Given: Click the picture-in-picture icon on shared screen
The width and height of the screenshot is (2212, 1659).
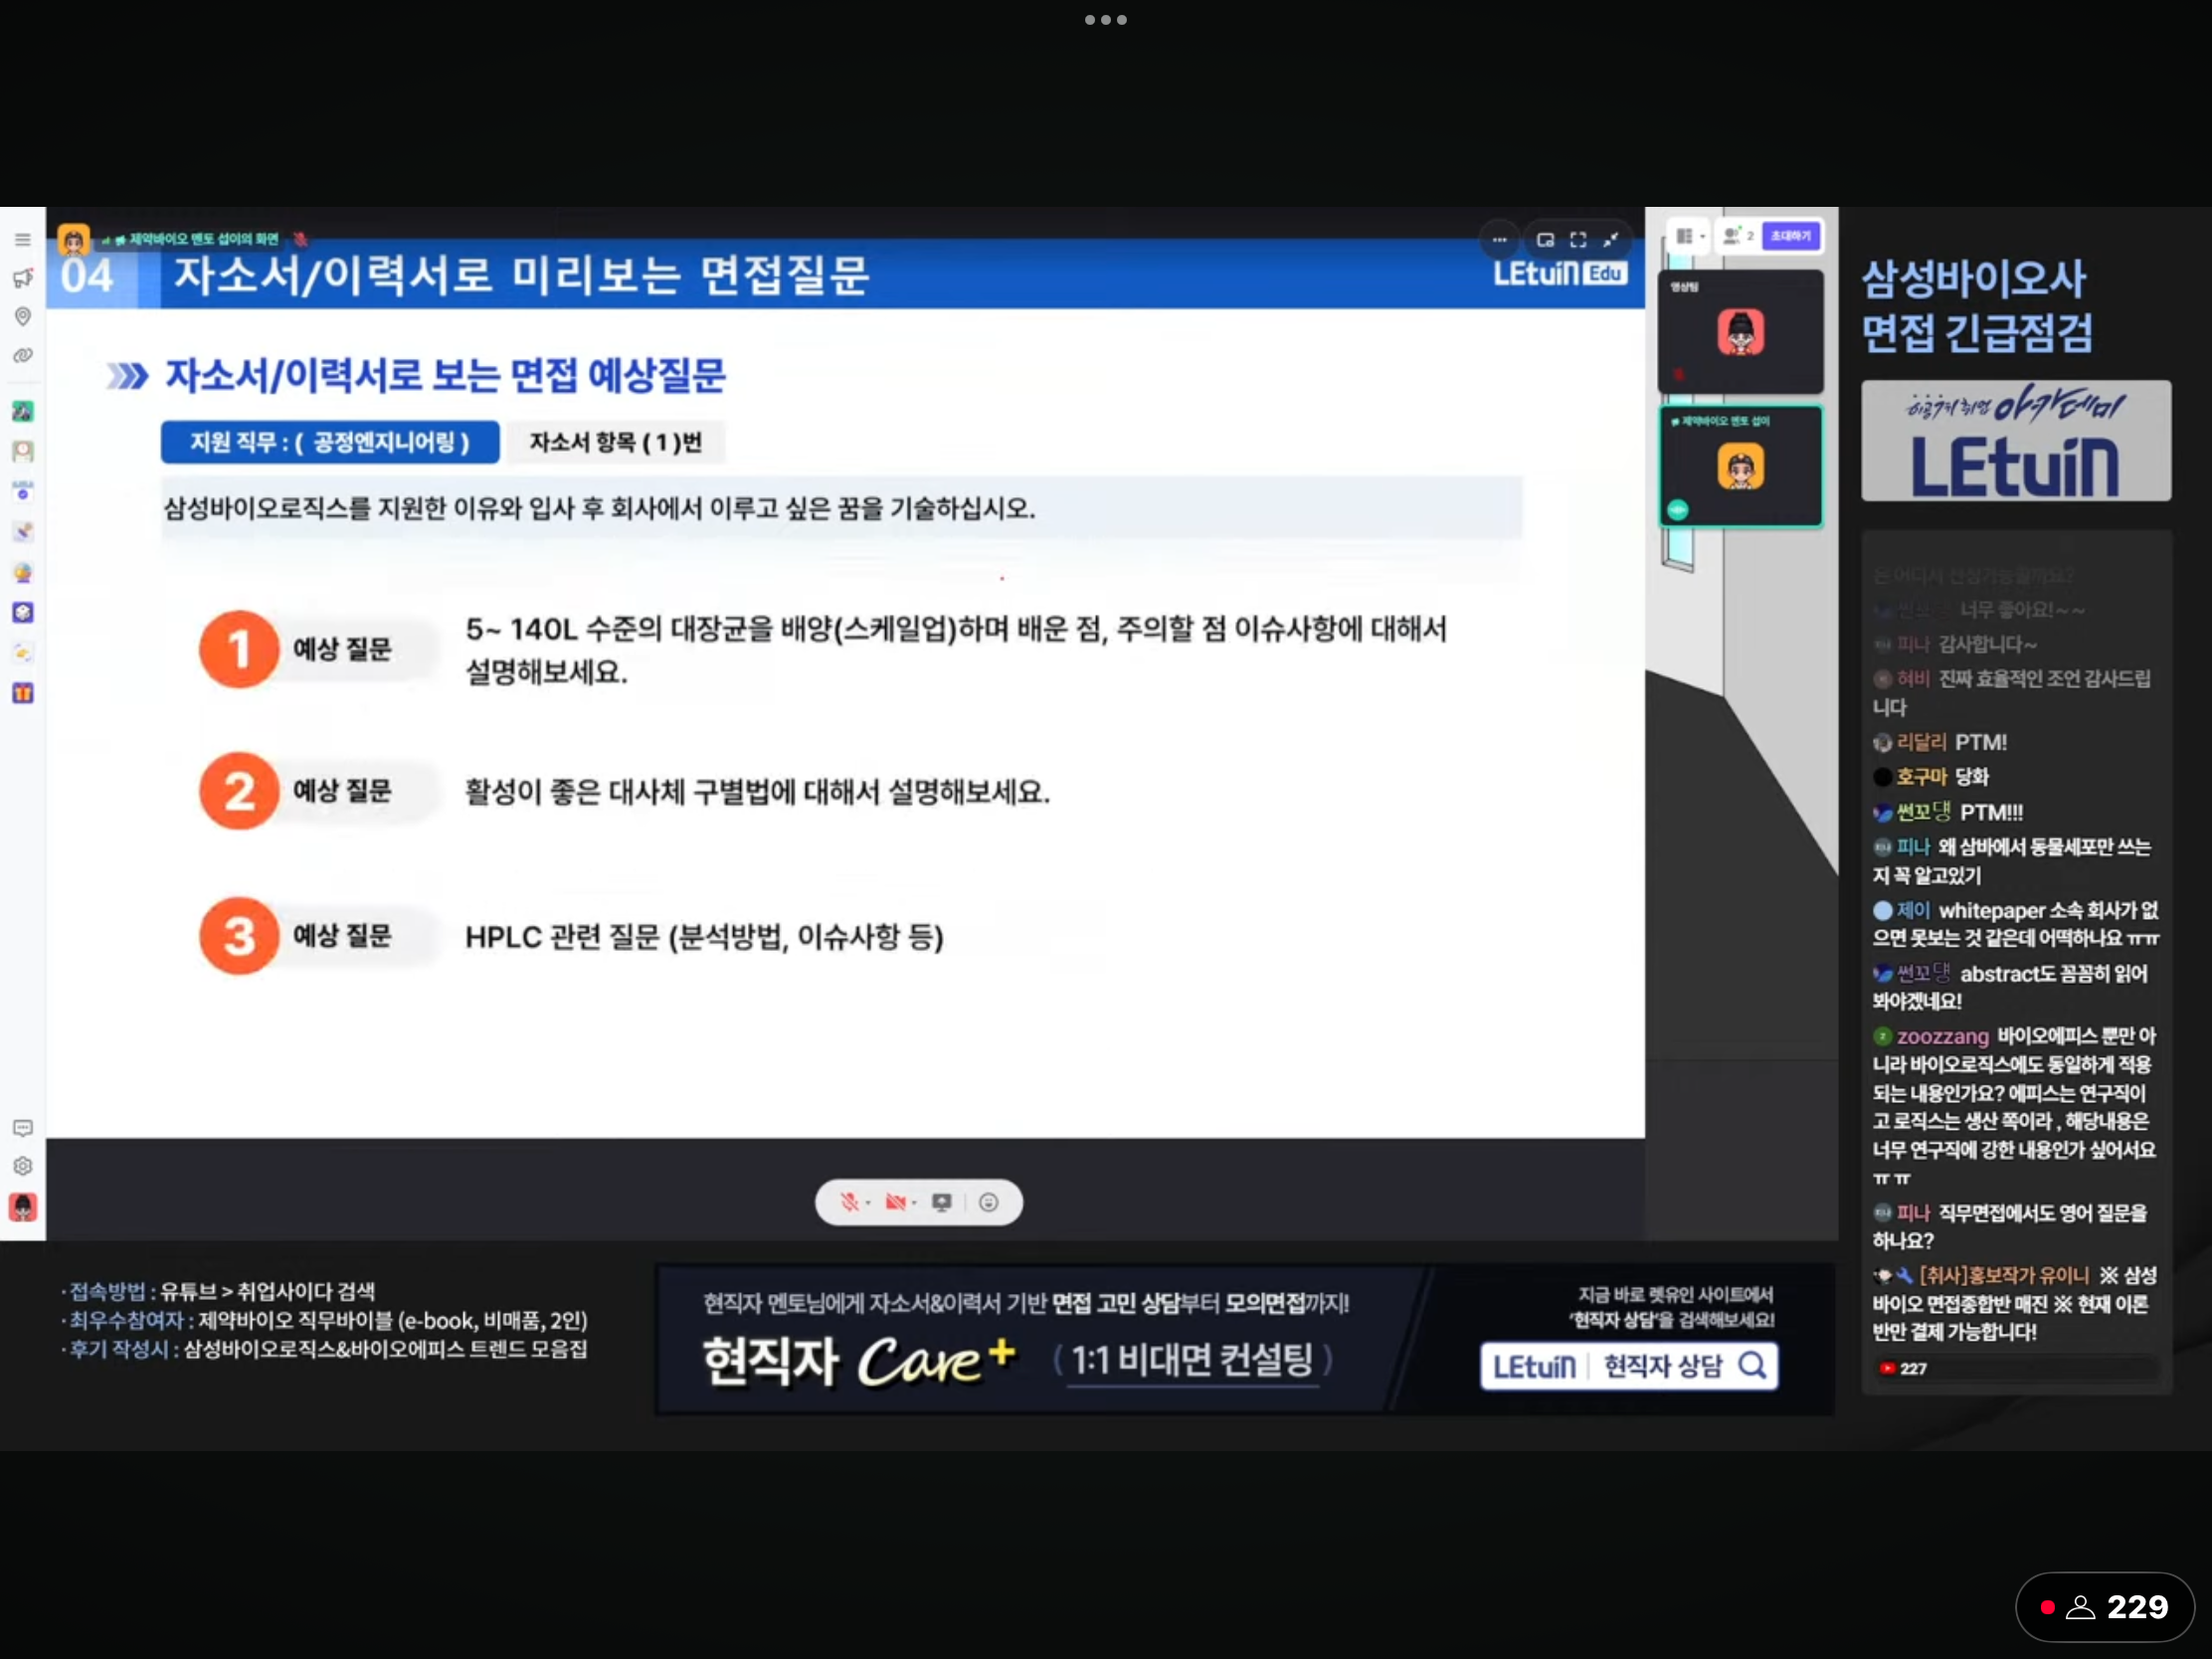Looking at the screenshot, I should (1545, 240).
